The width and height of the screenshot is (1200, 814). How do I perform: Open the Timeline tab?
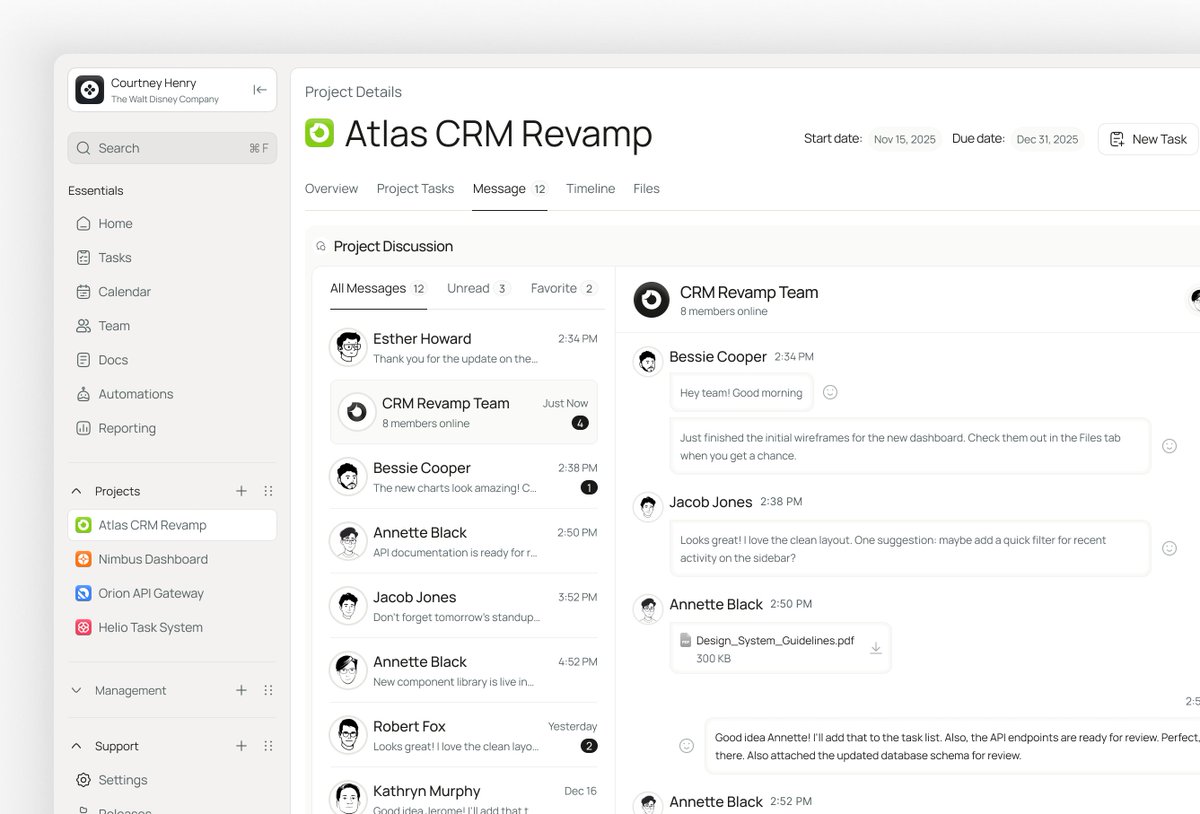[x=590, y=189]
